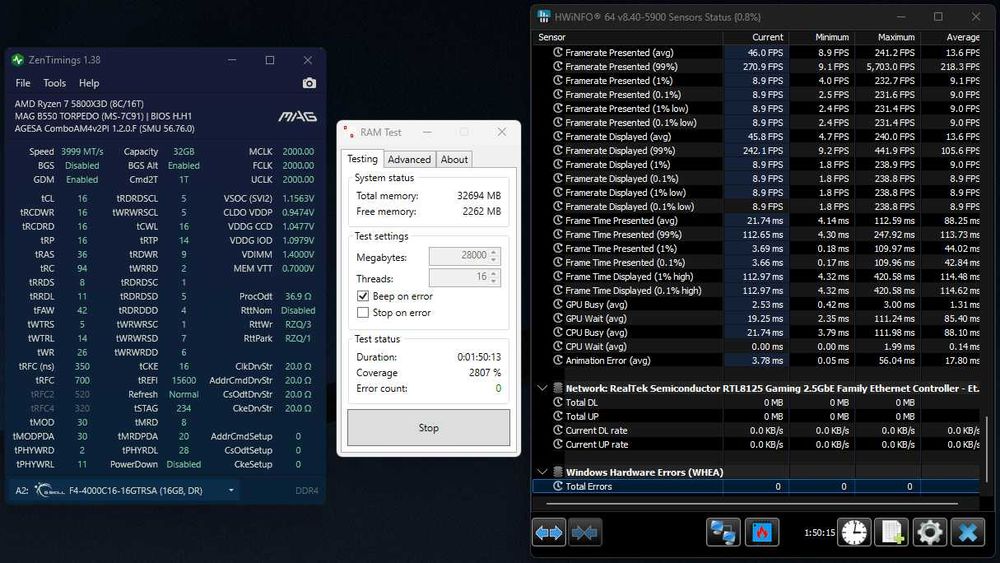
Task: Select Framerate Presented (avg) sensor row
Action: (756, 52)
